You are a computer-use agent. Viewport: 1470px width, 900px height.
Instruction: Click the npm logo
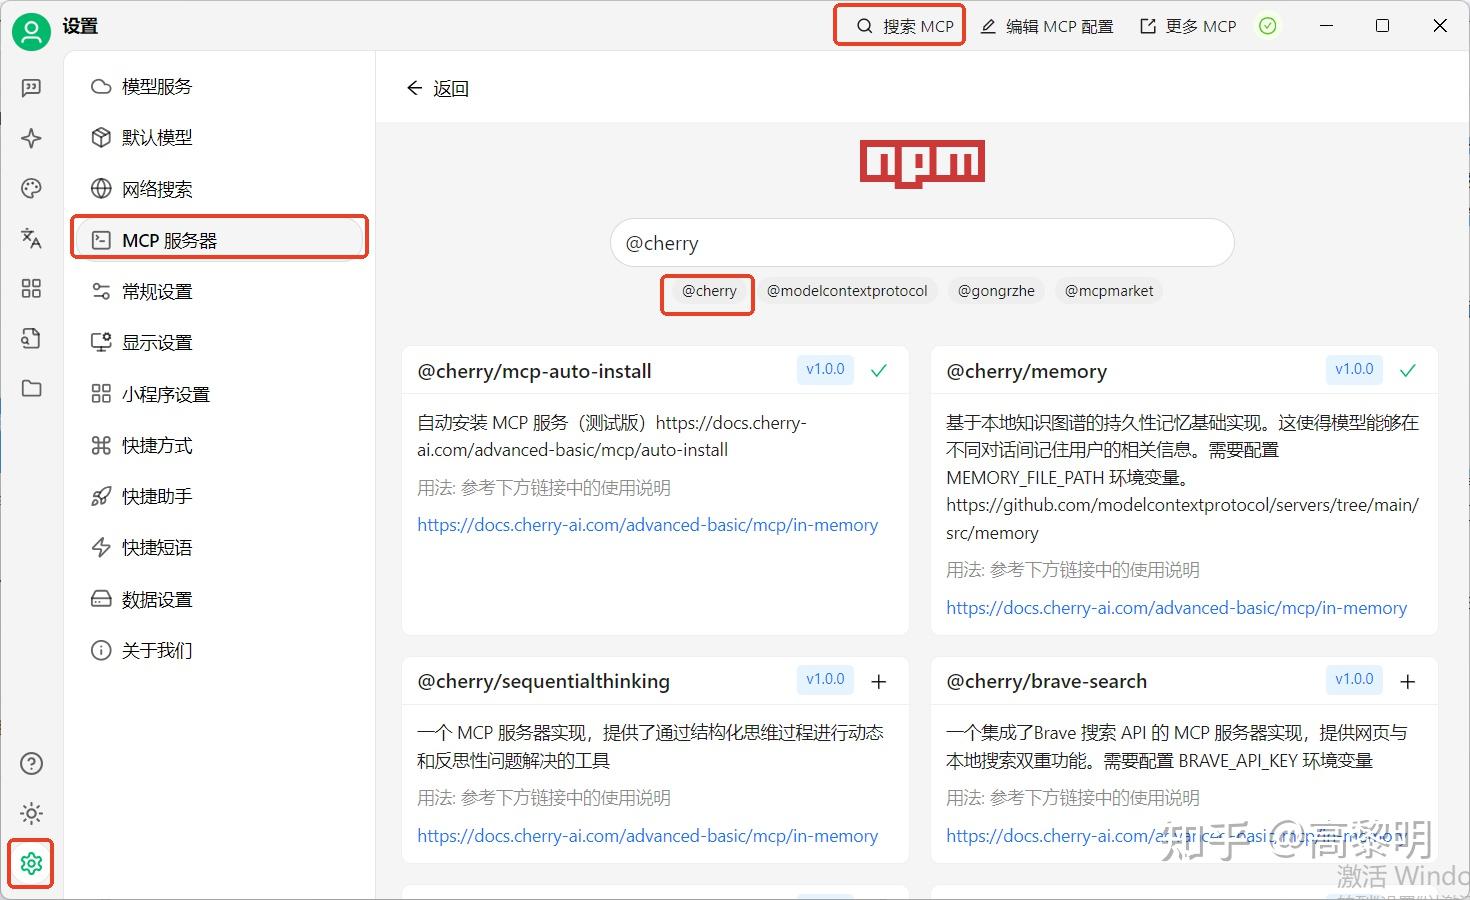(921, 161)
